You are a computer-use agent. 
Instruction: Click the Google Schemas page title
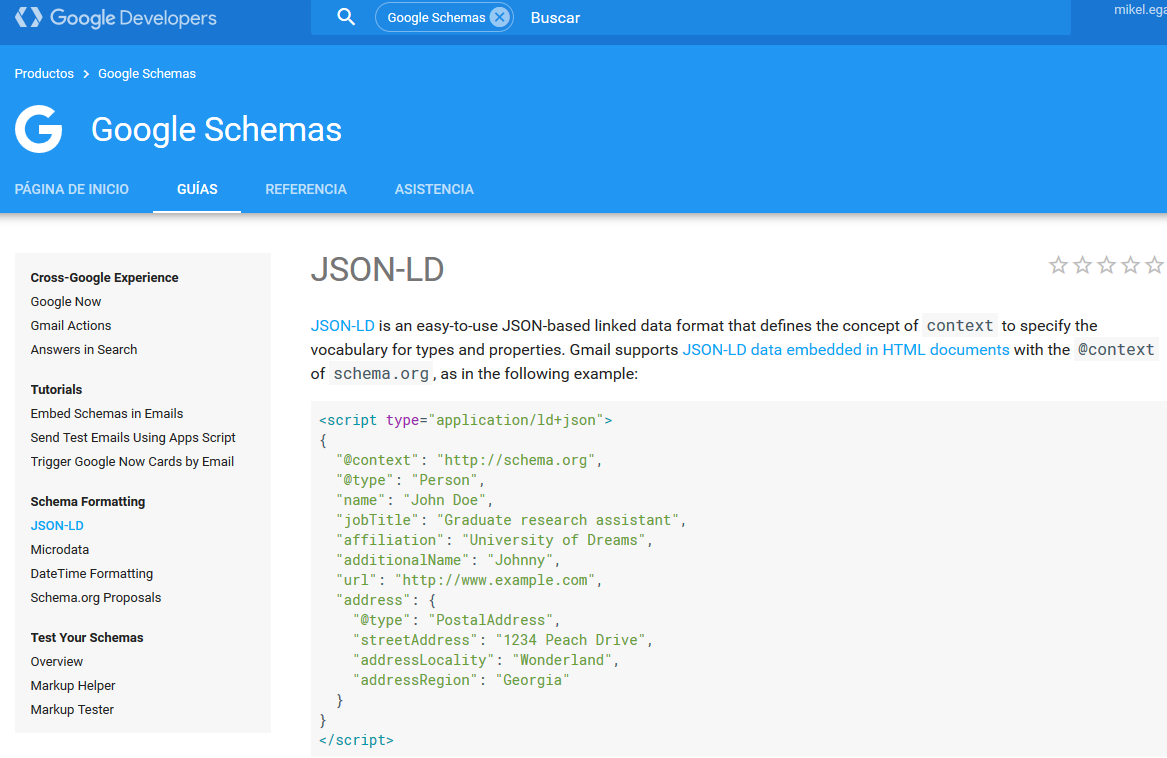216,130
